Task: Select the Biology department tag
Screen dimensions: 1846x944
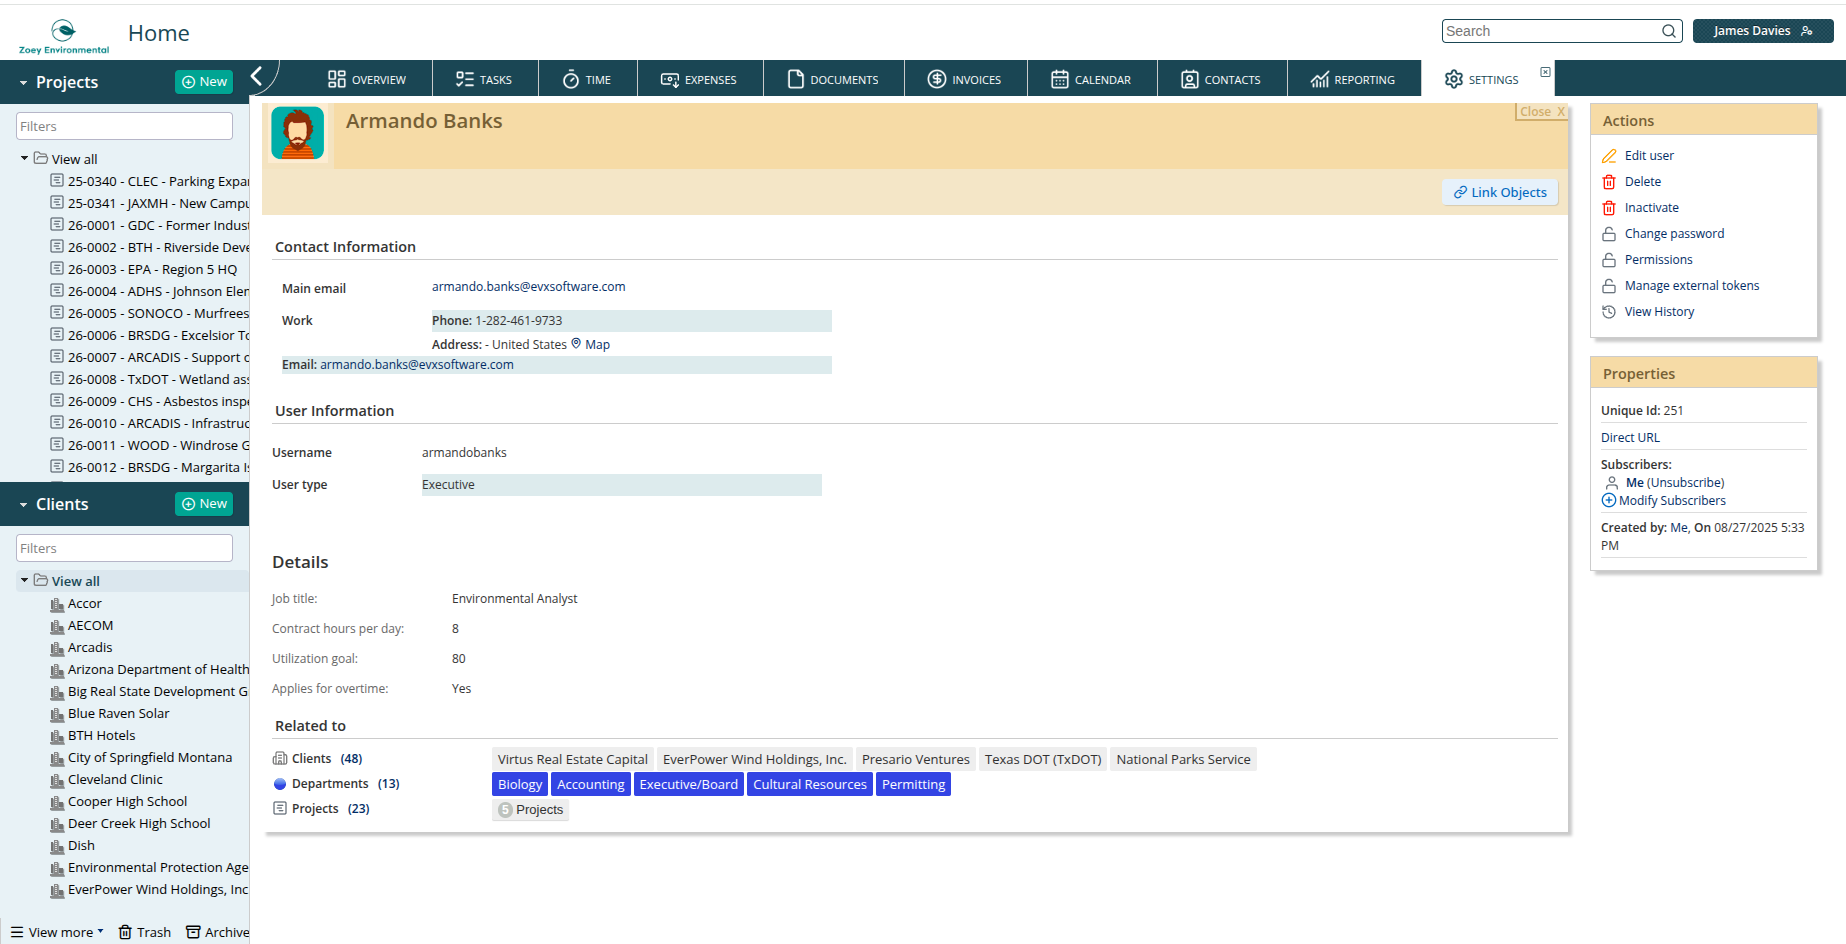Action: pyautogui.click(x=520, y=785)
